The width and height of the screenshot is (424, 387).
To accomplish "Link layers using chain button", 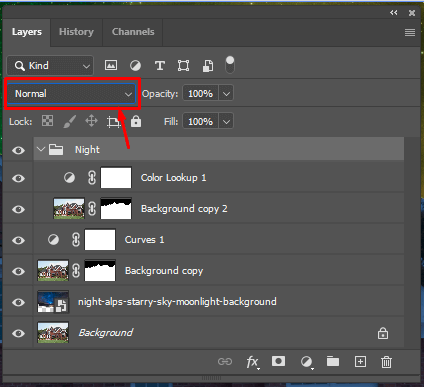I will point(225,362).
